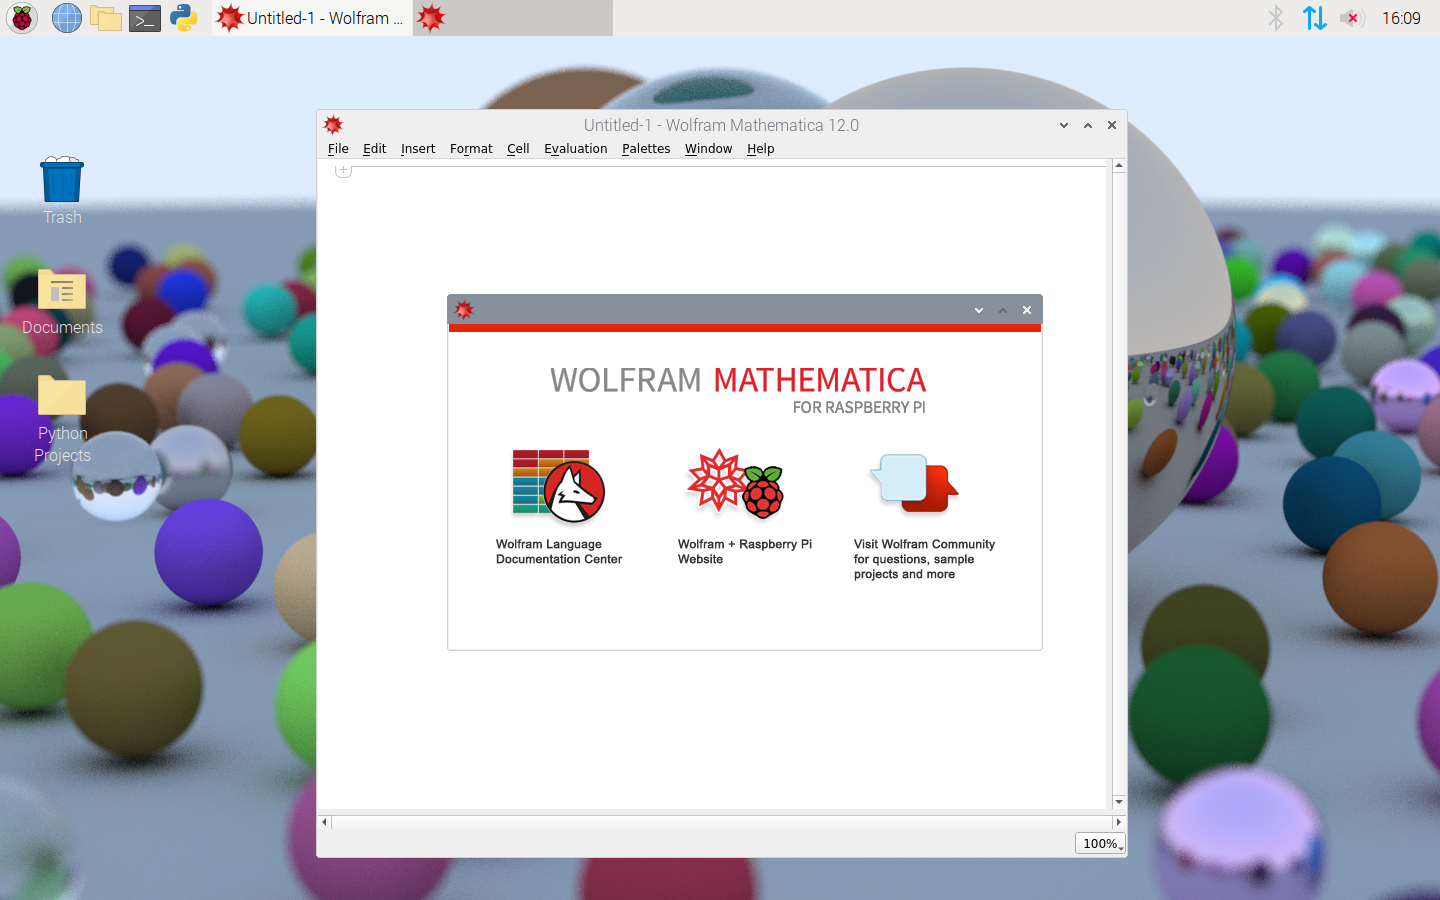This screenshot has height=900, width=1440.
Task: Maximize the Untitled-1 notebook window
Action: [1088, 125]
